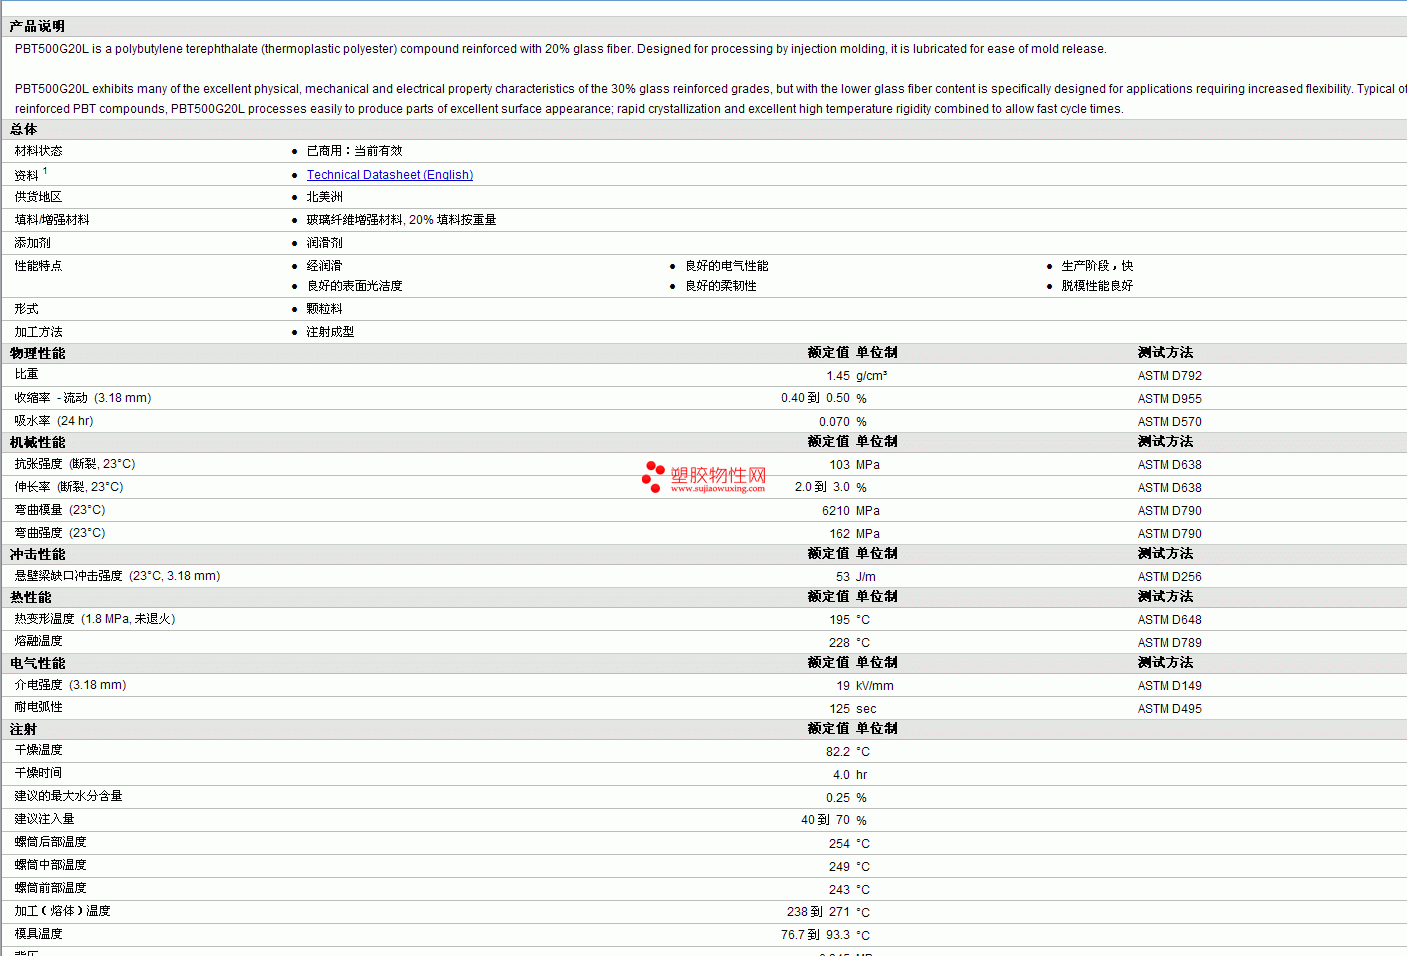
Task: Select the 良好的表面光洁度 feature
Action: point(354,286)
